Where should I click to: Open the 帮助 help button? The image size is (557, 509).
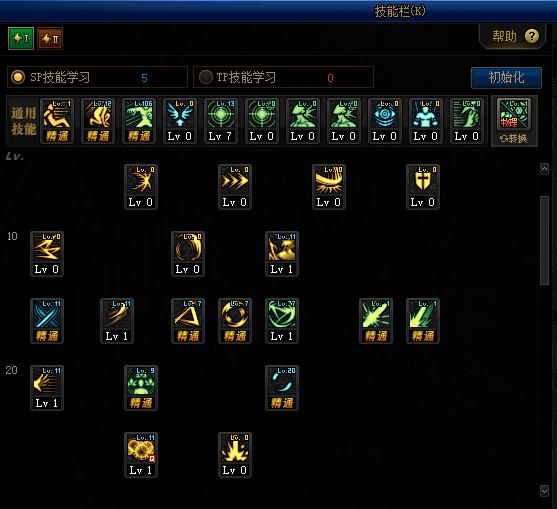(x=513, y=36)
